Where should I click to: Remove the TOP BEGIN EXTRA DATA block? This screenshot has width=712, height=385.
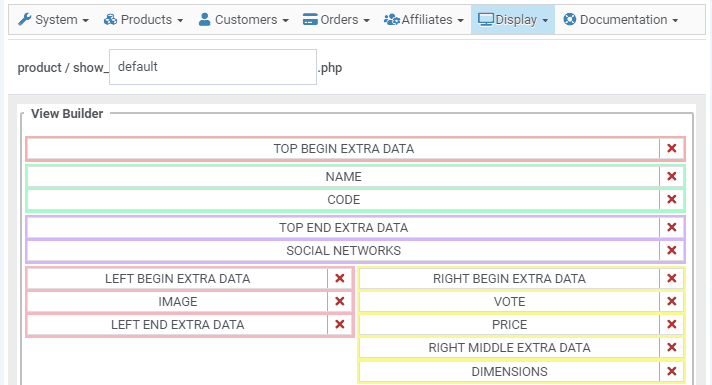[x=672, y=148]
